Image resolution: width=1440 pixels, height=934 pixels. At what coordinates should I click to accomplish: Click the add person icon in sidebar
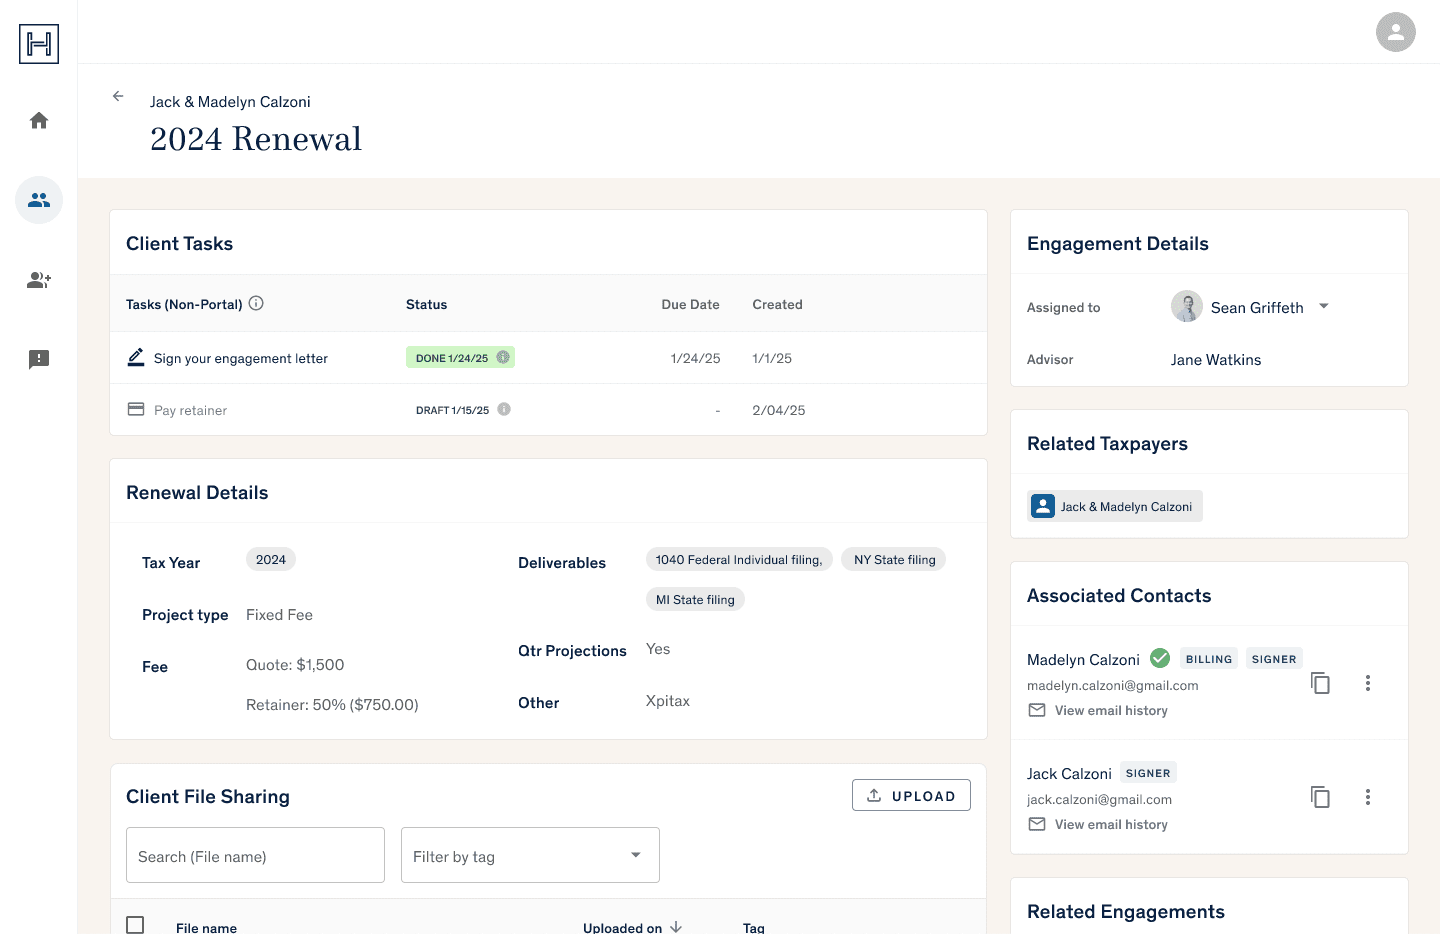[x=39, y=280]
